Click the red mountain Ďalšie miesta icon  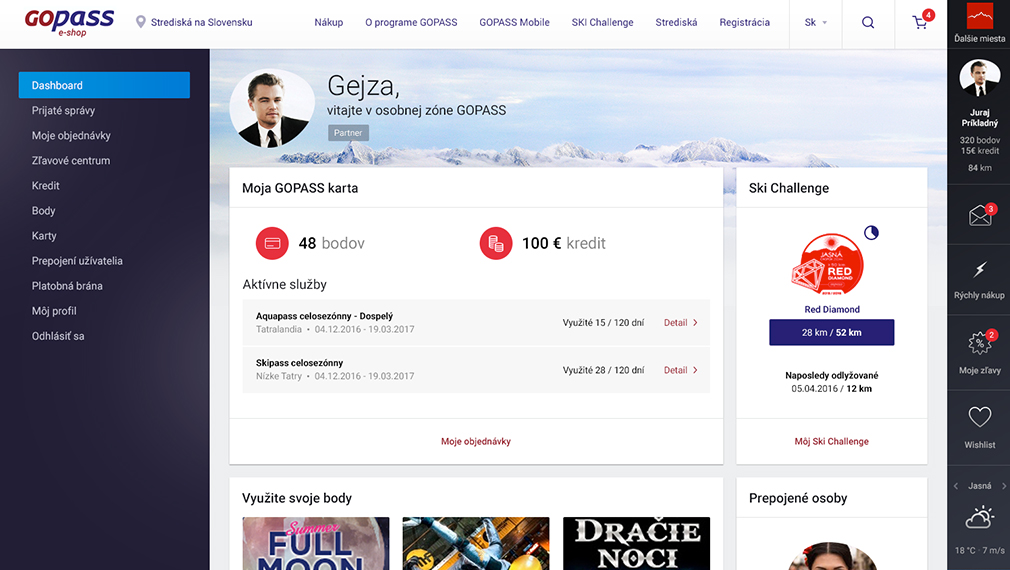[980, 15]
